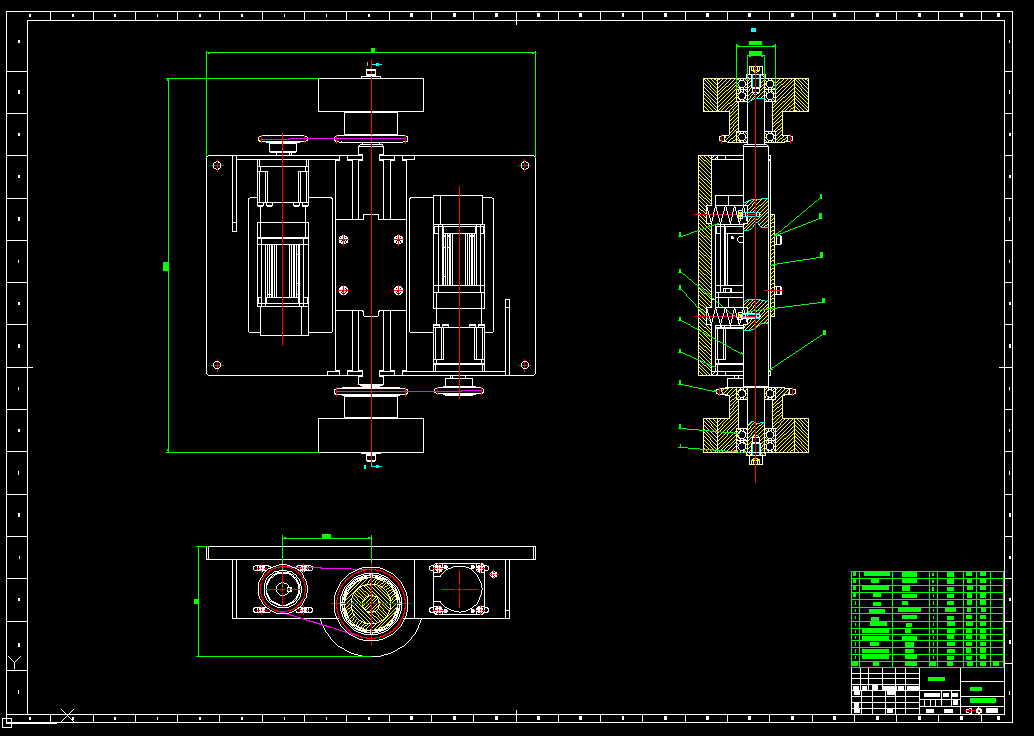
Task: Select the cyan section label above the section view
Action: 753,30
